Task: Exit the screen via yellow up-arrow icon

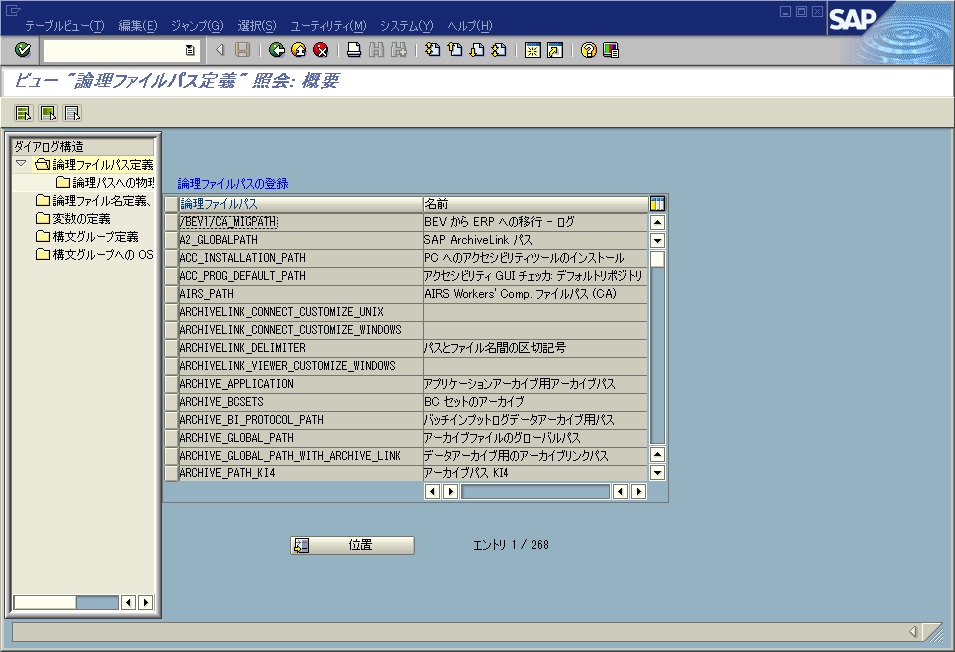Action: pos(297,50)
